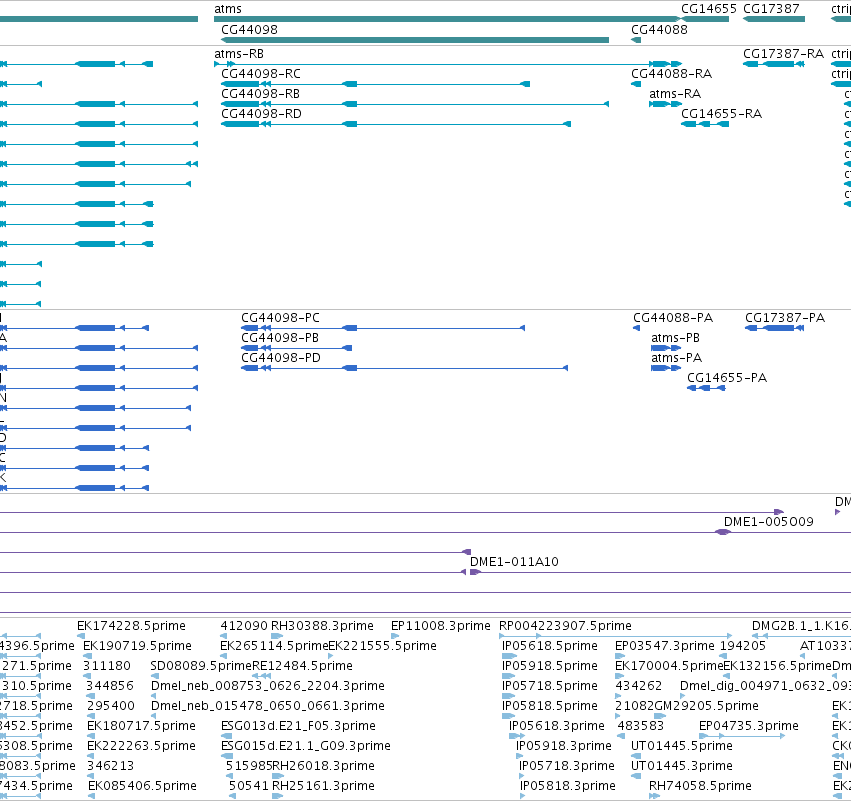Viewport: 851px width, 801px height.
Task: Click EK085406.5prime label
Action: coord(142,786)
